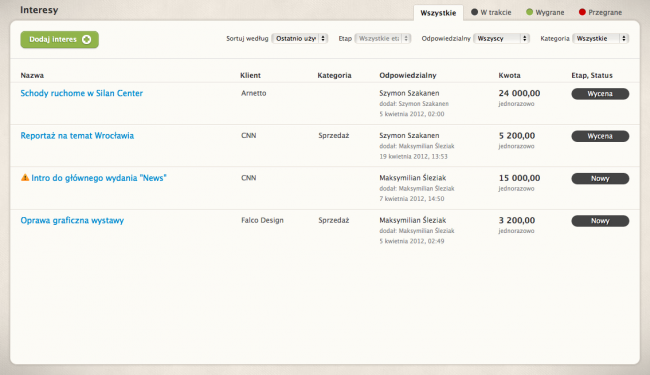
Task: Open Oprawa graficzna wystawy deal
Action: [x=72, y=220]
